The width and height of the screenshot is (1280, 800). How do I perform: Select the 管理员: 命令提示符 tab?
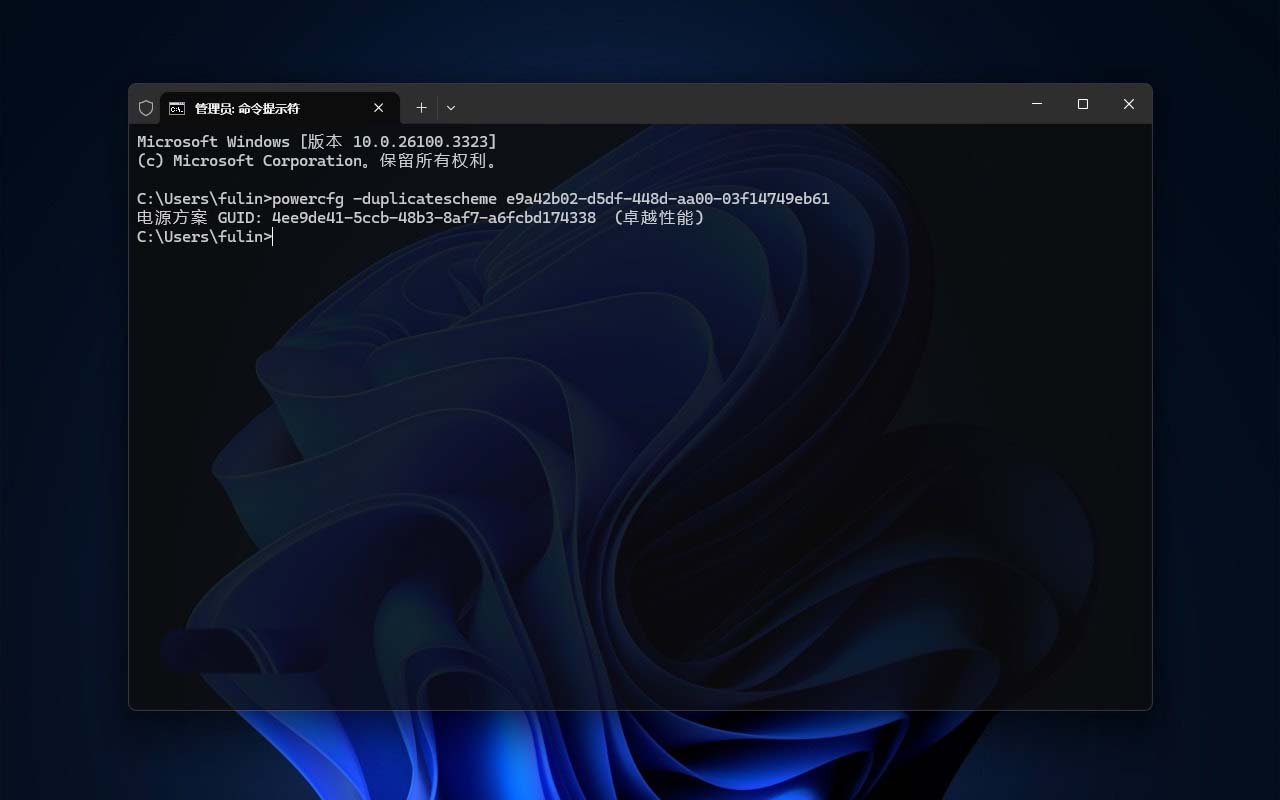pos(280,108)
